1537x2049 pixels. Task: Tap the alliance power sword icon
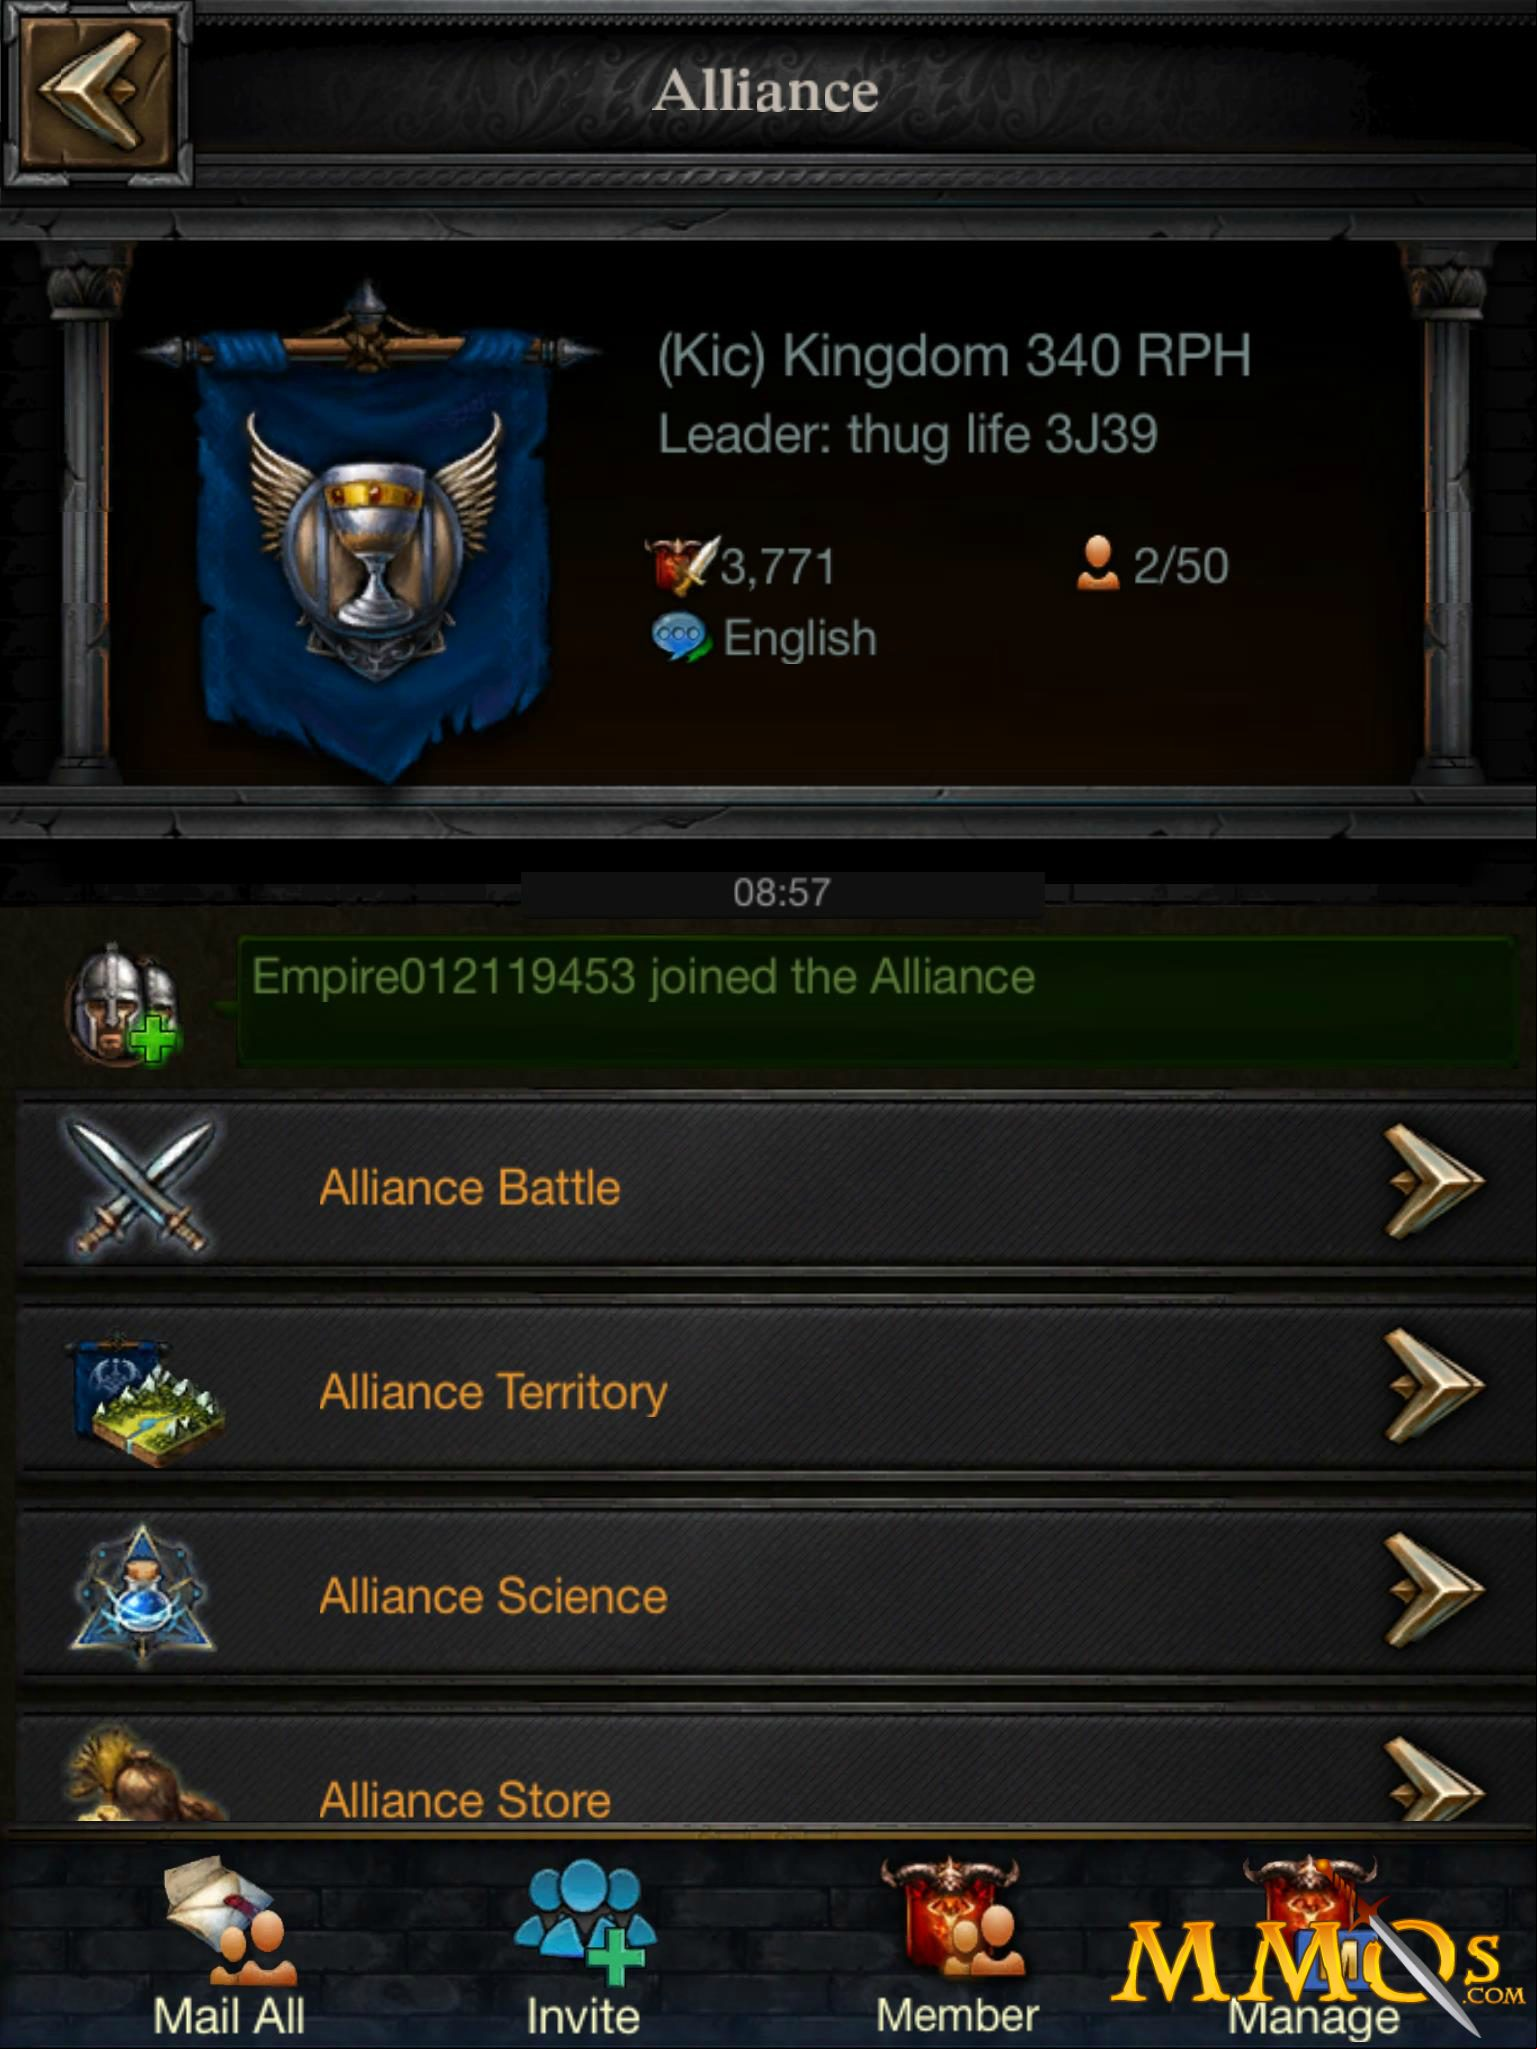tap(681, 565)
